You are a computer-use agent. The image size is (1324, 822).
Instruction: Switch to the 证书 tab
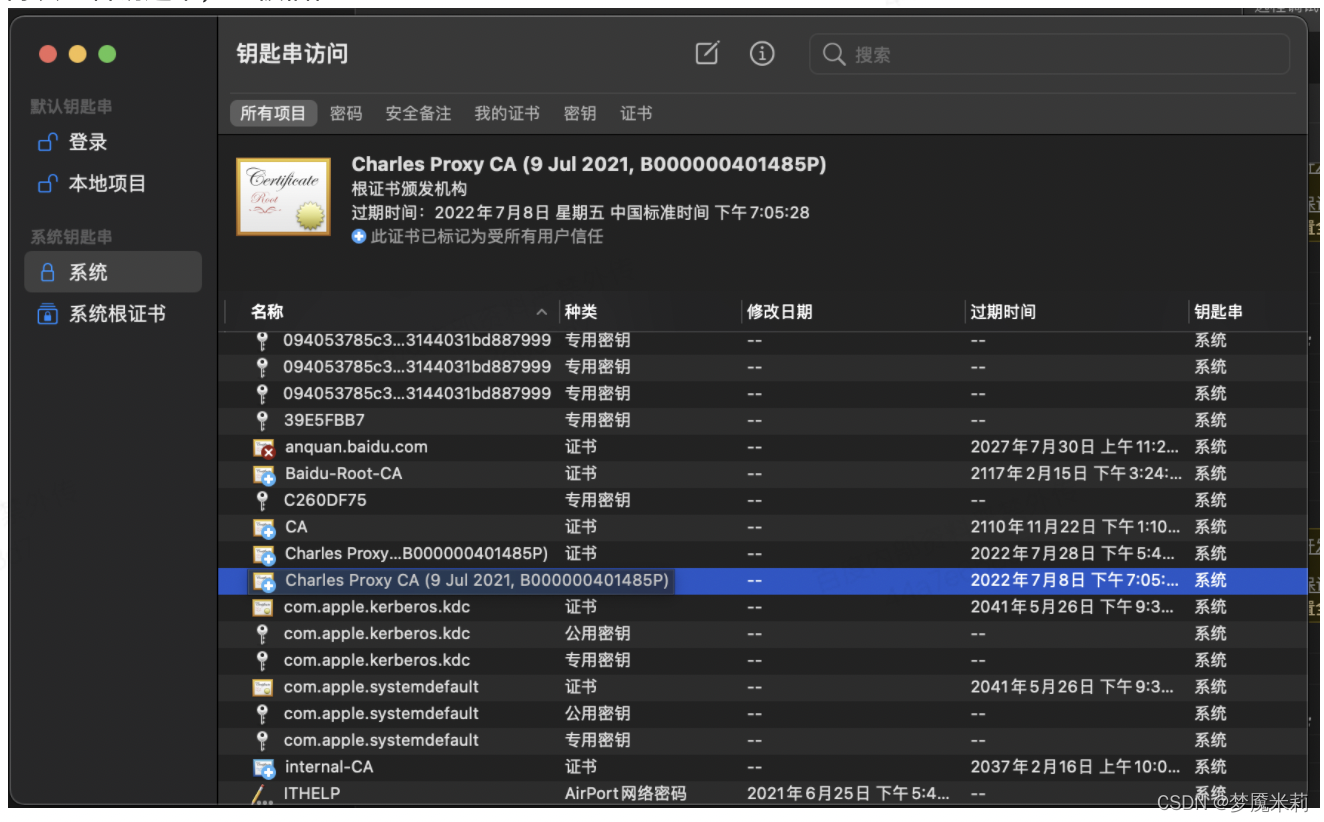coord(636,113)
